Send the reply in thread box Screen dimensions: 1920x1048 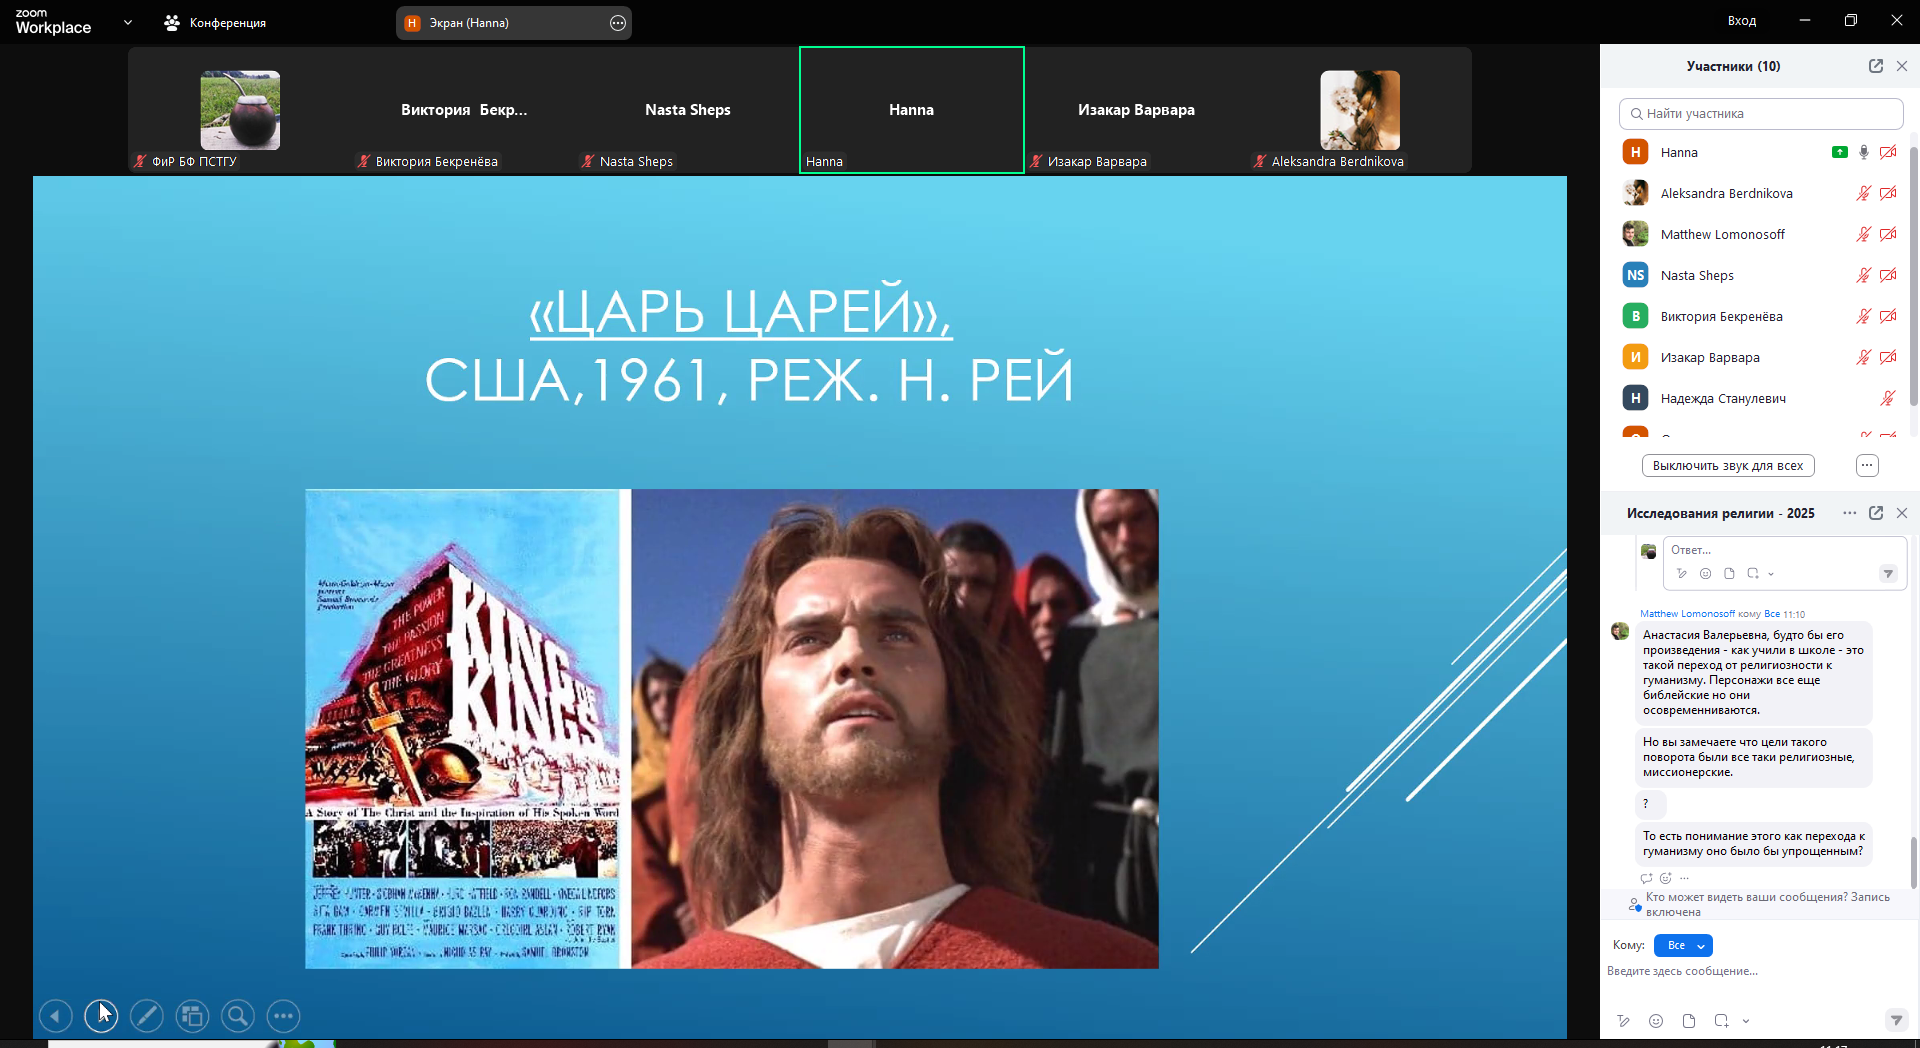1888,574
